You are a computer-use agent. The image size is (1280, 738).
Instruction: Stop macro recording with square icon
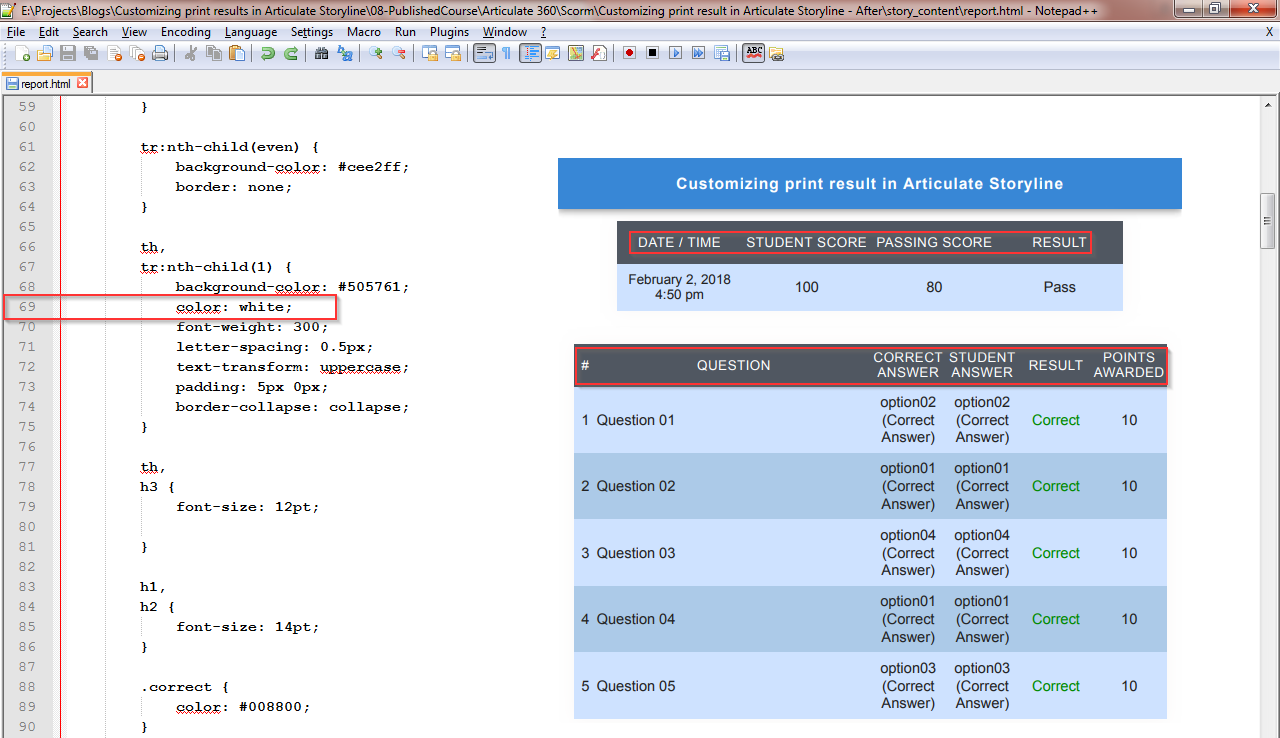click(652, 53)
